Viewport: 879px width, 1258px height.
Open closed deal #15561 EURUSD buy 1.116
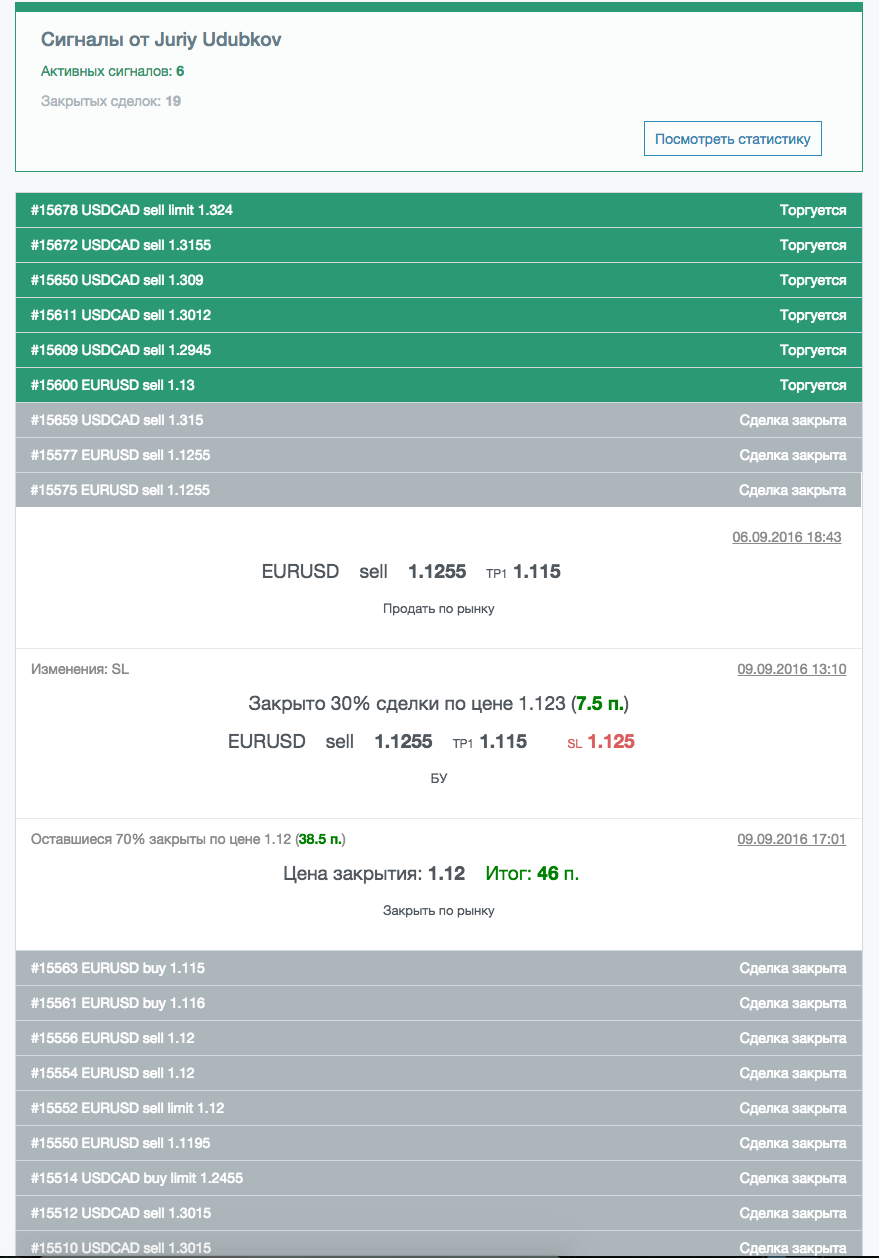[438, 1003]
